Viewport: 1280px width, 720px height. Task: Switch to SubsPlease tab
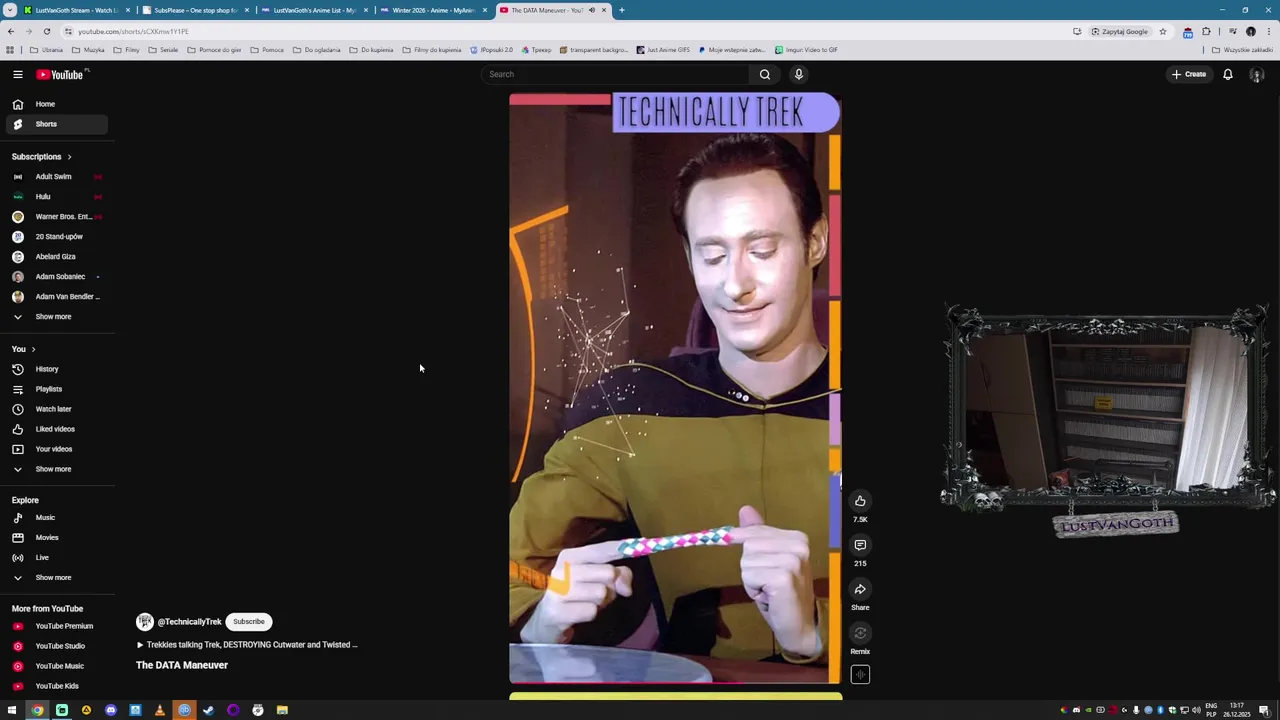coord(194,10)
